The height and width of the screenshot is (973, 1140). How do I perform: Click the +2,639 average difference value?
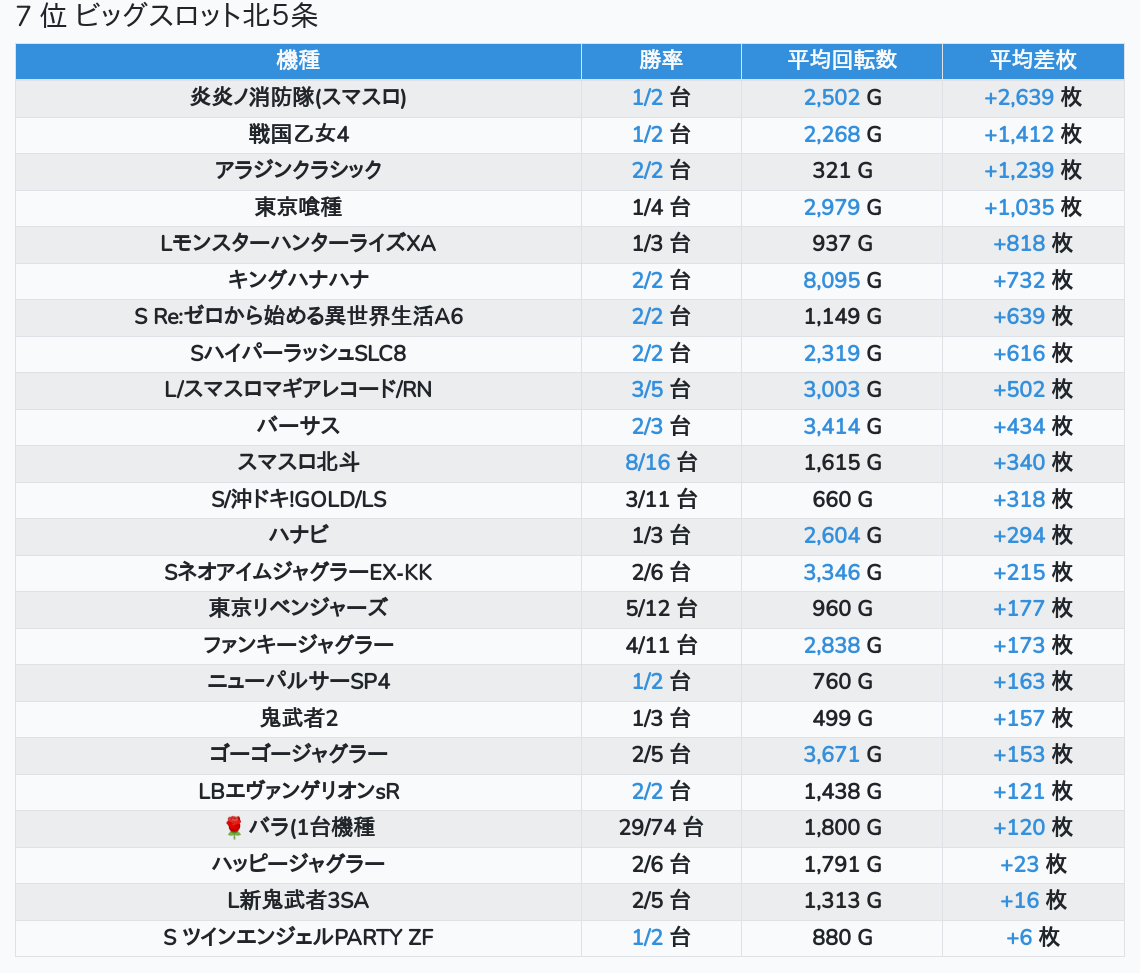click(1019, 97)
